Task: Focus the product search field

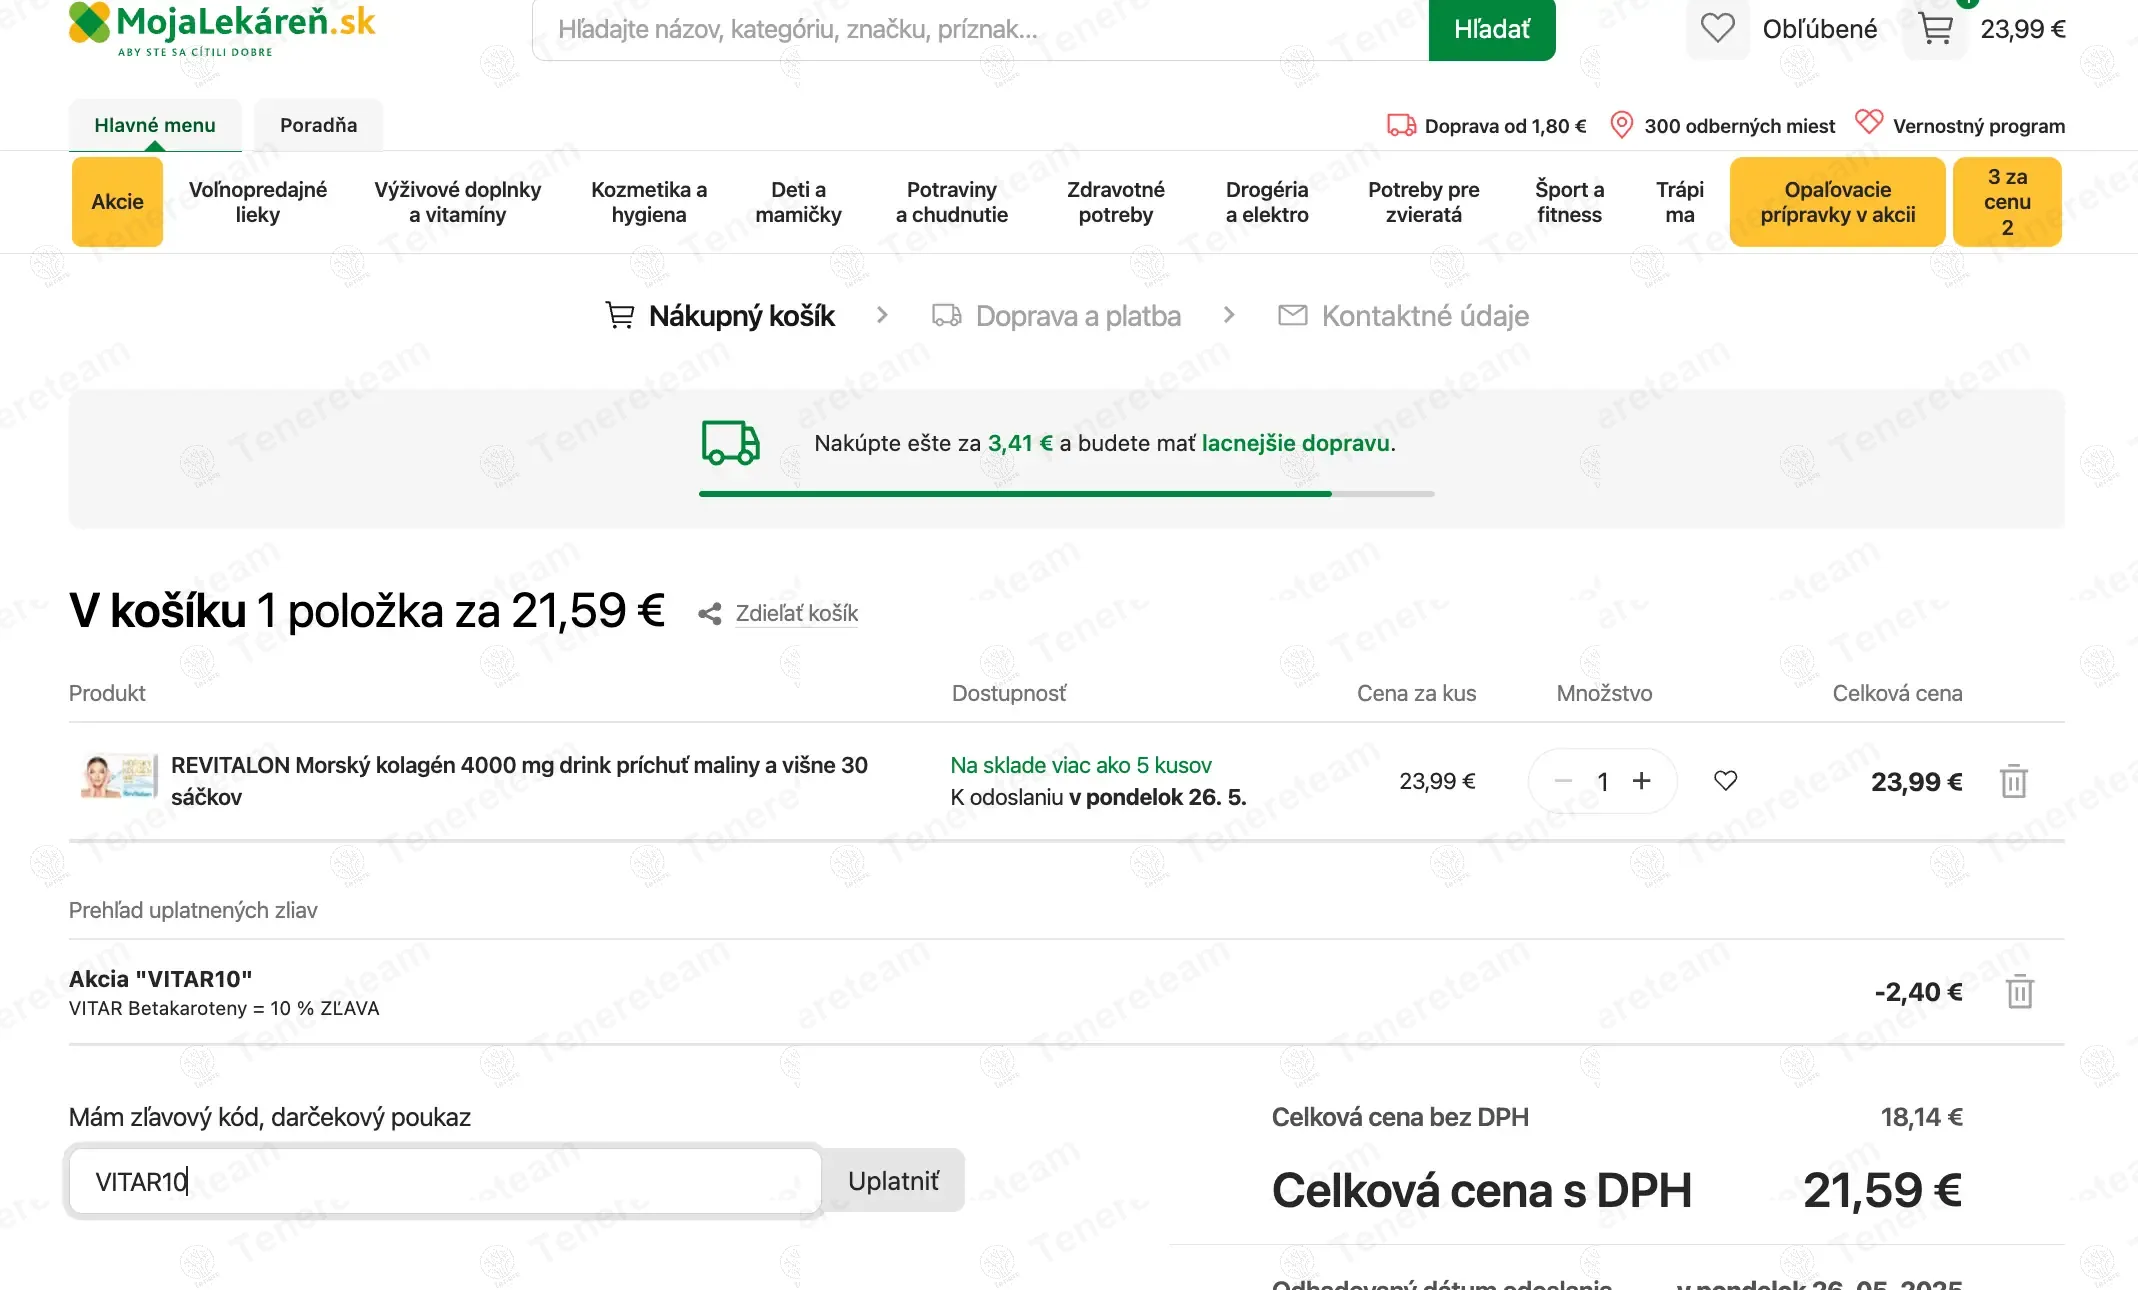Action: [980, 30]
